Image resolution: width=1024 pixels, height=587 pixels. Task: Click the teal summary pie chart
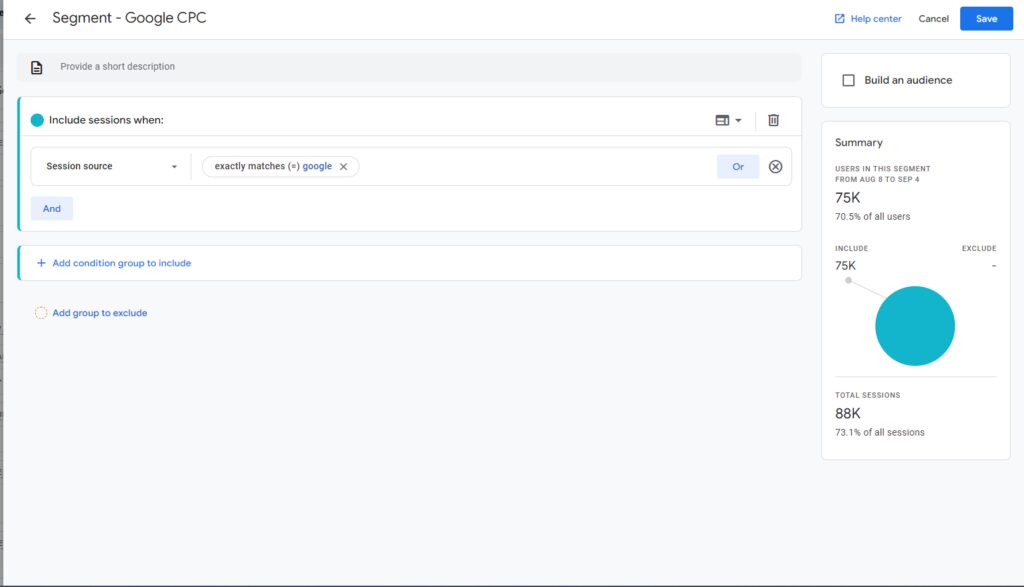915,326
